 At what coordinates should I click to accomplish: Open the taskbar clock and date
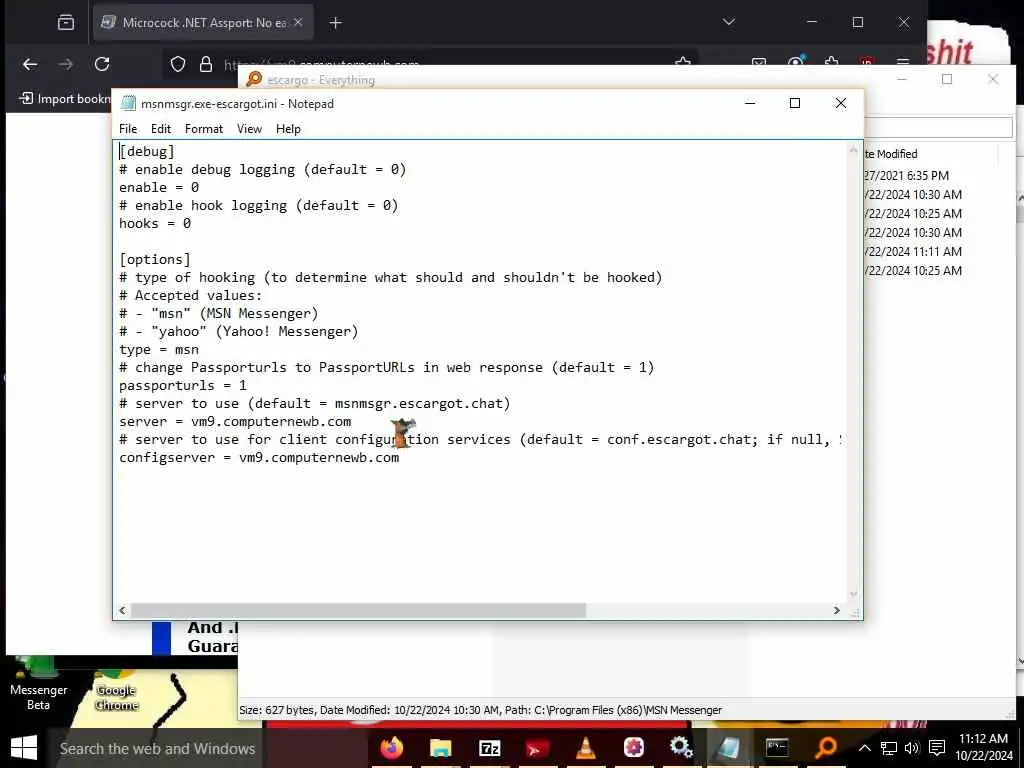(984, 747)
